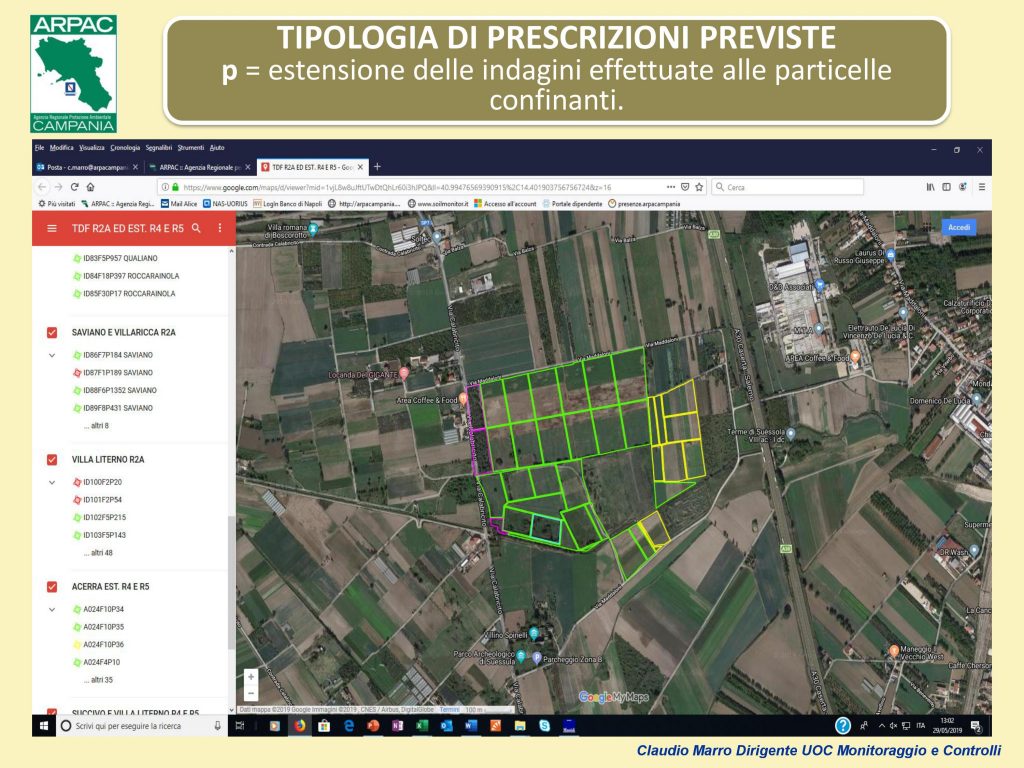The width and height of the screenshot is (1024, 768).
Task: Open the Cronologia menu
Action: tap(125, 148)
